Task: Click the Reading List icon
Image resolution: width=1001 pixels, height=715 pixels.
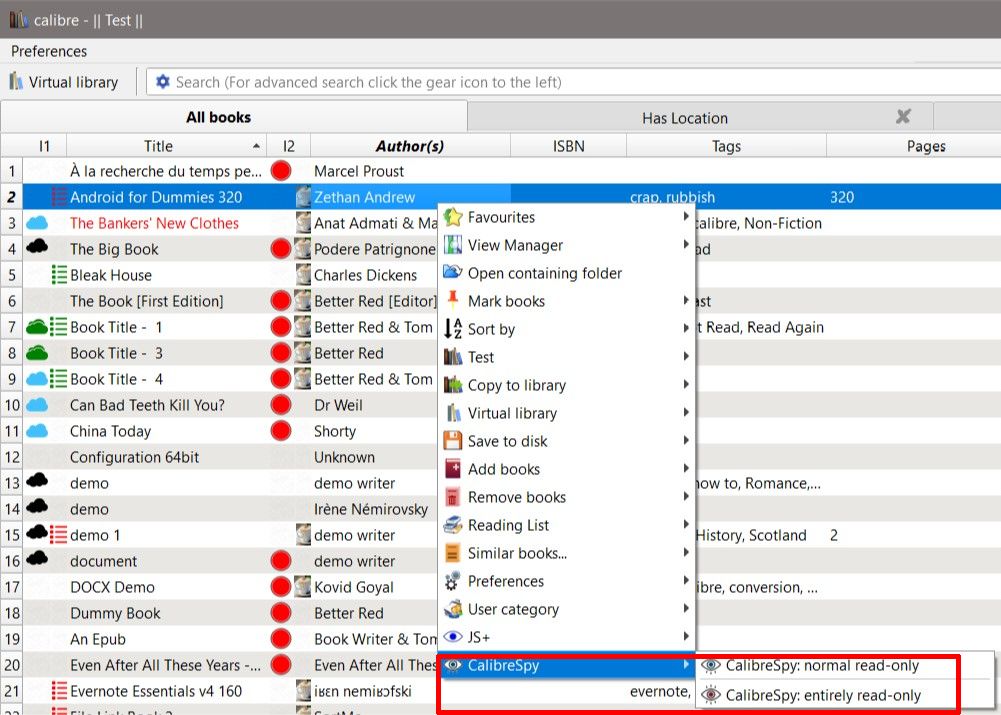Action: pyautogui.click(x=453, y=525)
